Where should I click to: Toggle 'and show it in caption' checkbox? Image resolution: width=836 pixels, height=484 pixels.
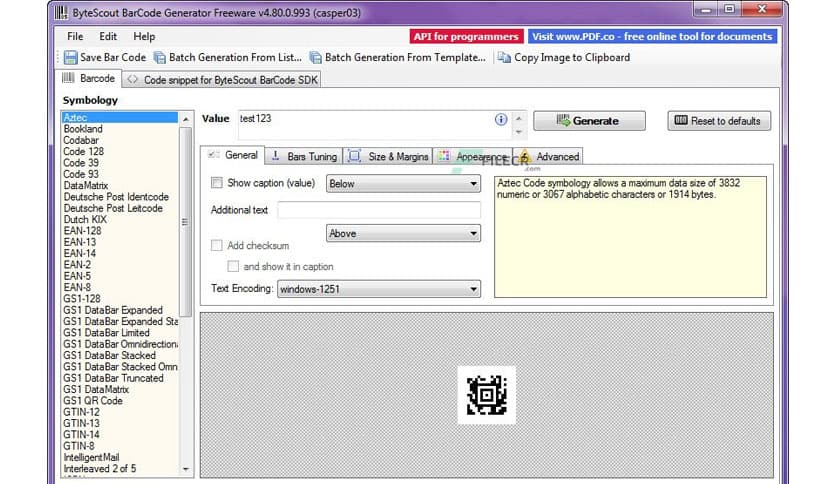click(233, 266)
